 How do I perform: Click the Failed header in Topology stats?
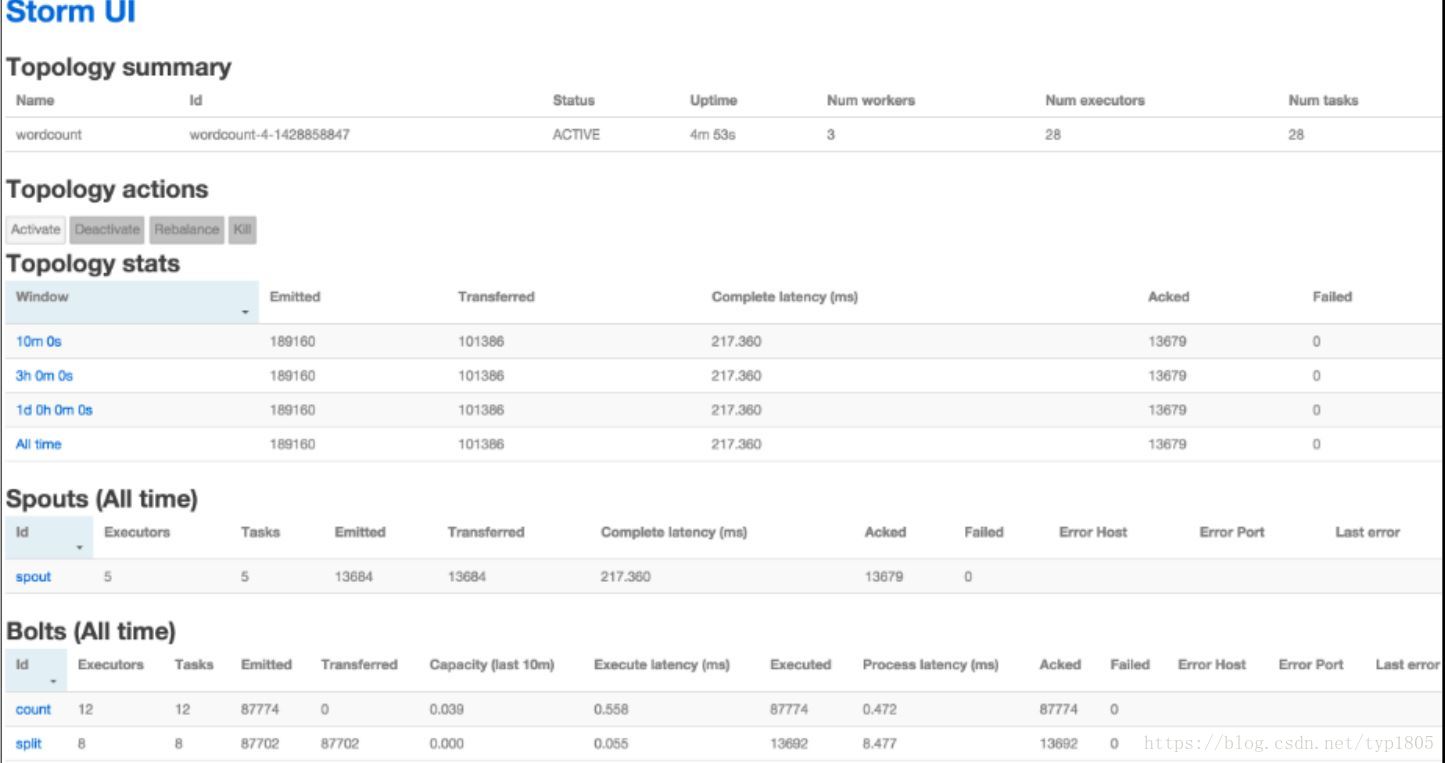(x=1332, y=297)
